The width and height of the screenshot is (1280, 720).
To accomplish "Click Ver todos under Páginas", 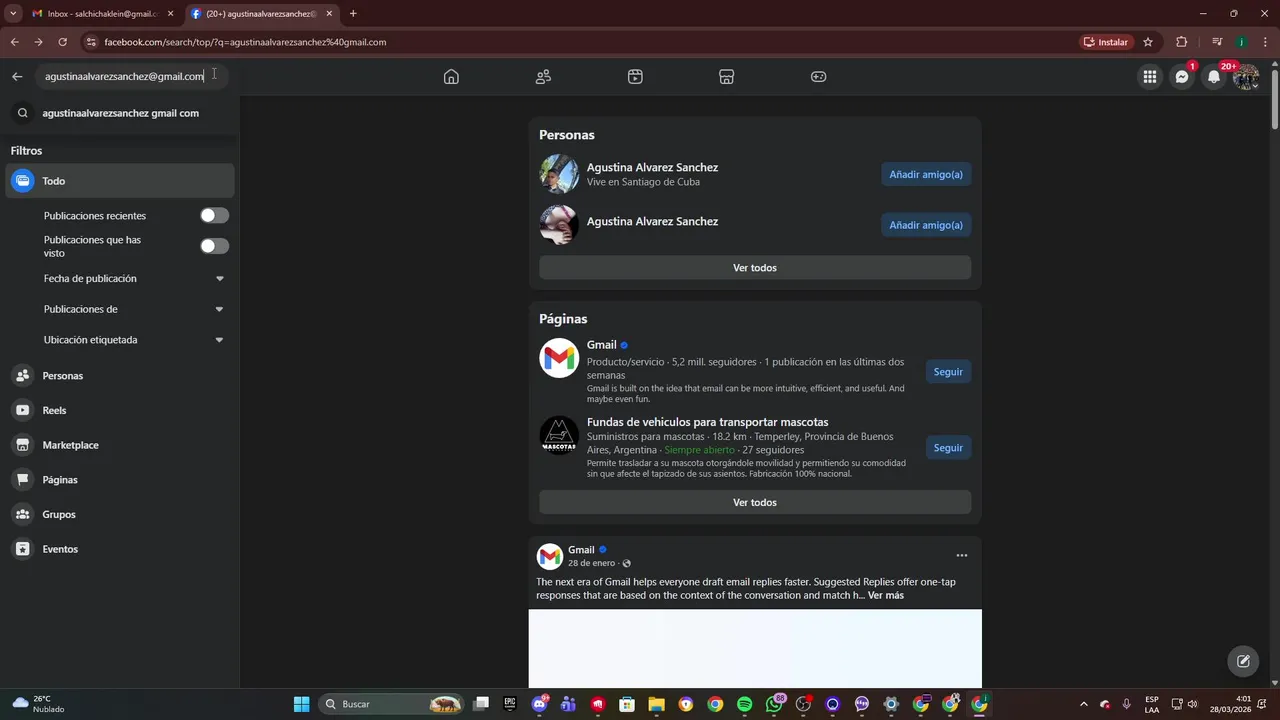I will click(x=755, y=502).
